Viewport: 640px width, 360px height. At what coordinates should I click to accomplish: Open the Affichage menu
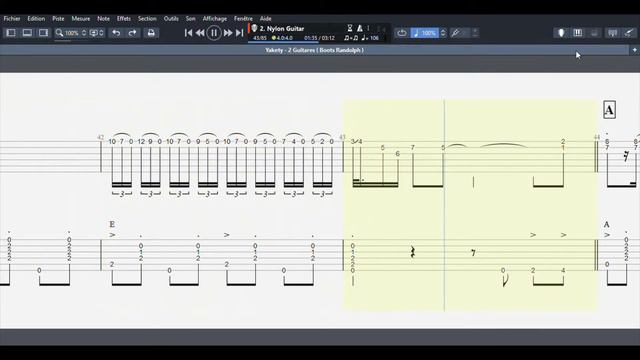click(215, 18)
